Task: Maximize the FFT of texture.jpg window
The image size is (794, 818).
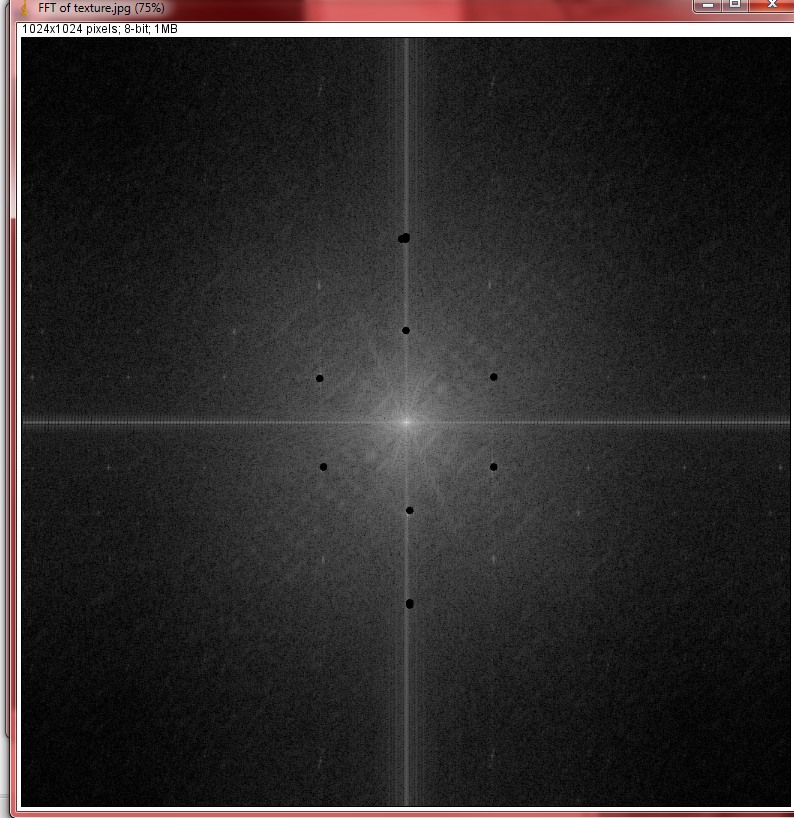Action: pyautogui.click(x=735, y=5)
